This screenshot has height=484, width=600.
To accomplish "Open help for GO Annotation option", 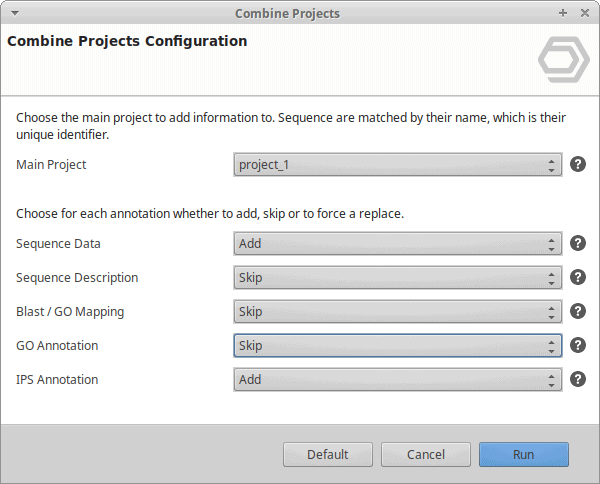I will 578,345.
